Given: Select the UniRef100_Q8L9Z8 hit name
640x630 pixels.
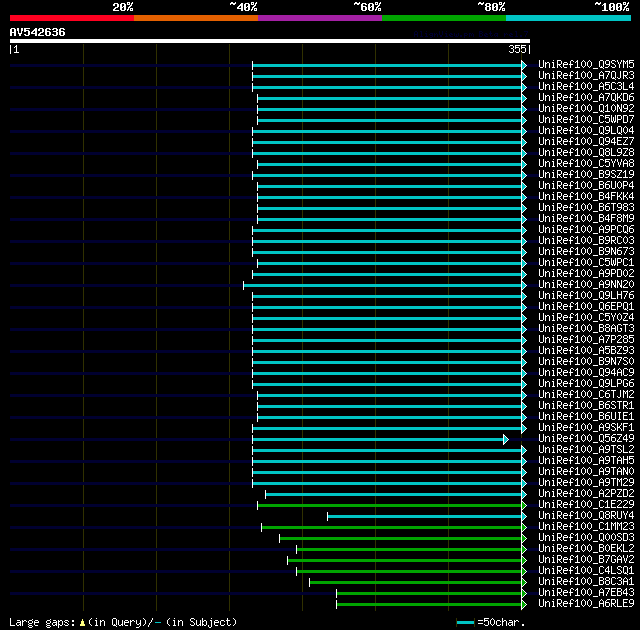Looking at the screenshot, I should tap(586, 153).
